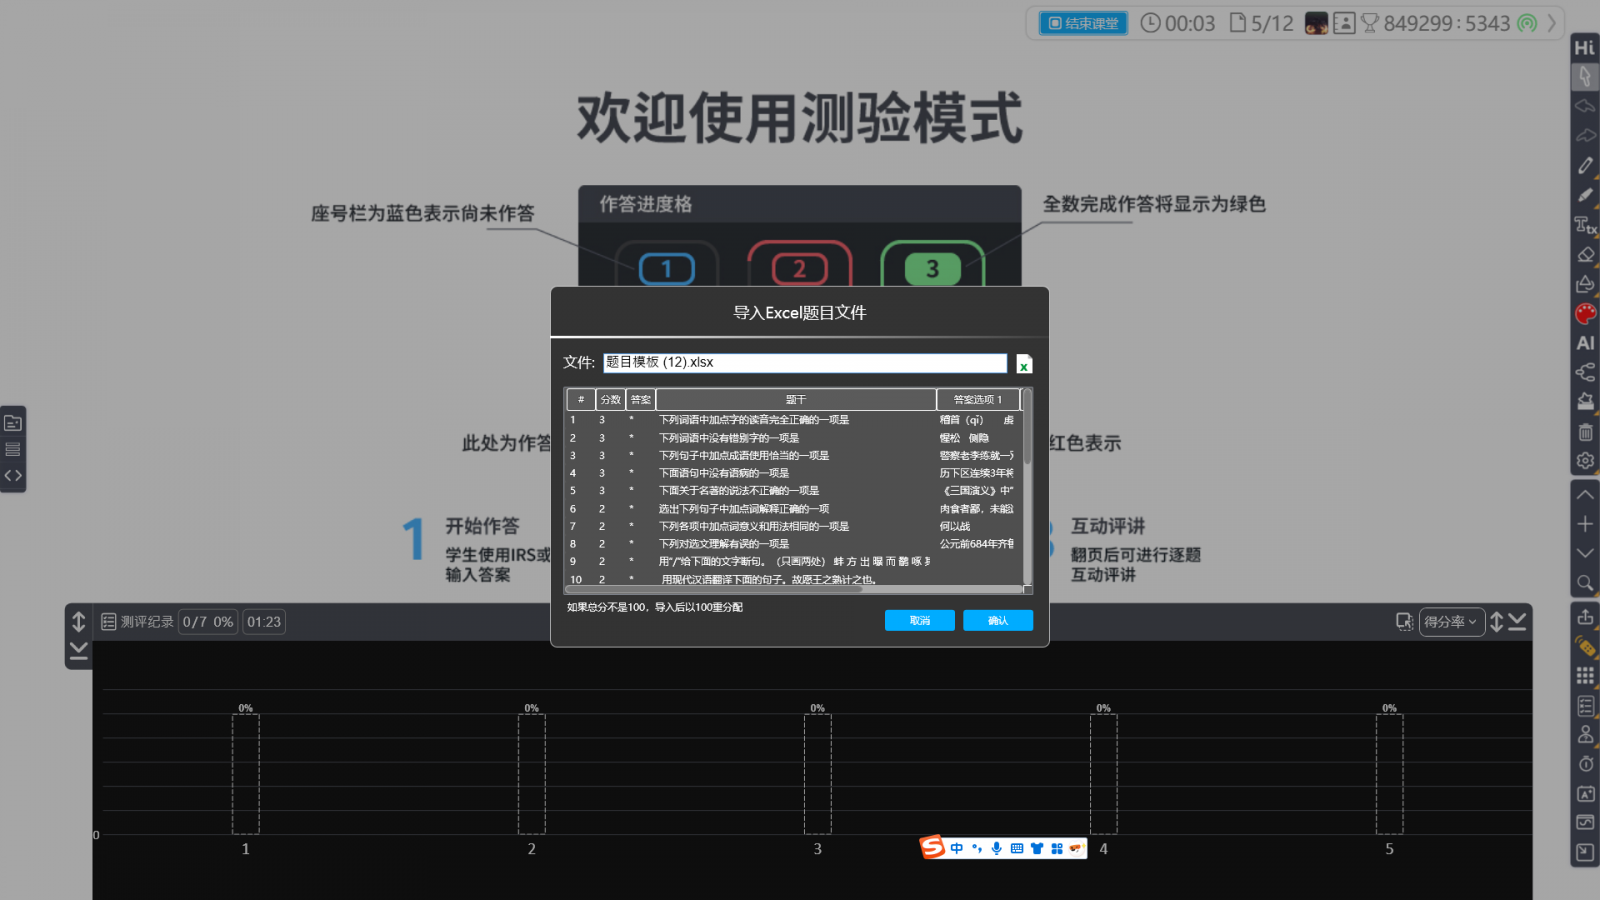Image resolution: width=1600 pixels, height=900 pixels.
Task: Open the AI assistant tool
Action: [x=1585, y=343]
